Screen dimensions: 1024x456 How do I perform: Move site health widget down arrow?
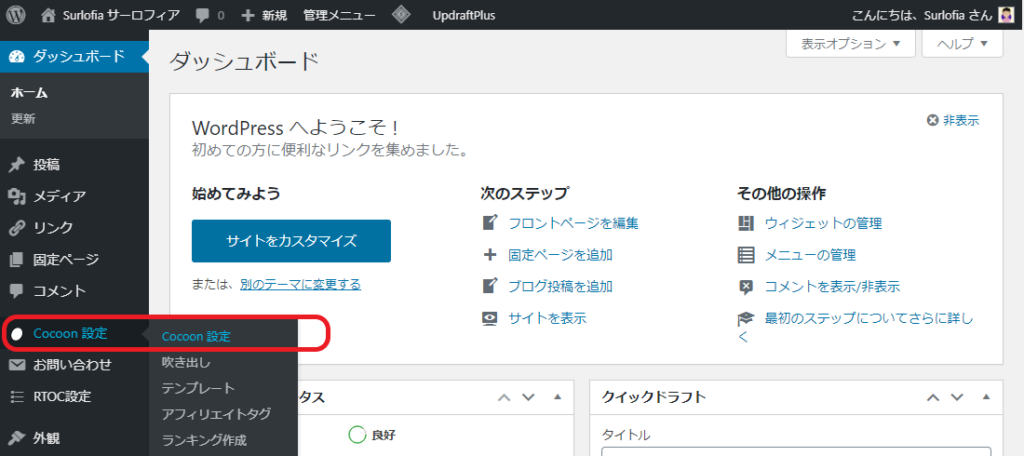[x=528, y=397]
